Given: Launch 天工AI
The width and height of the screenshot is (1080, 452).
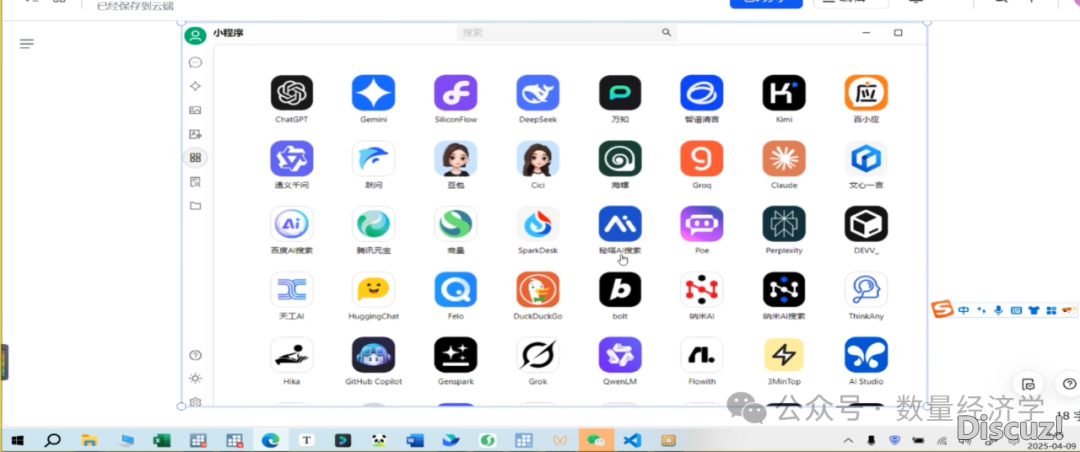Looking at the screenshot, I should (x=291, y=289).
